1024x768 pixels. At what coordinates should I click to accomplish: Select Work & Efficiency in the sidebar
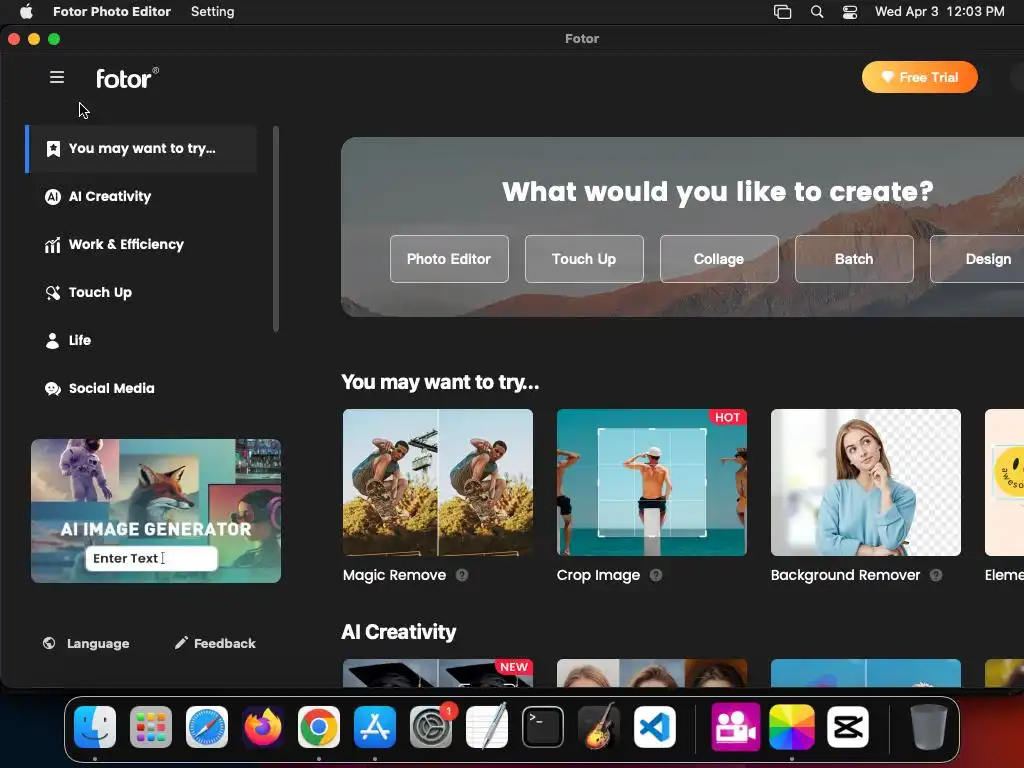coord(142,245)
